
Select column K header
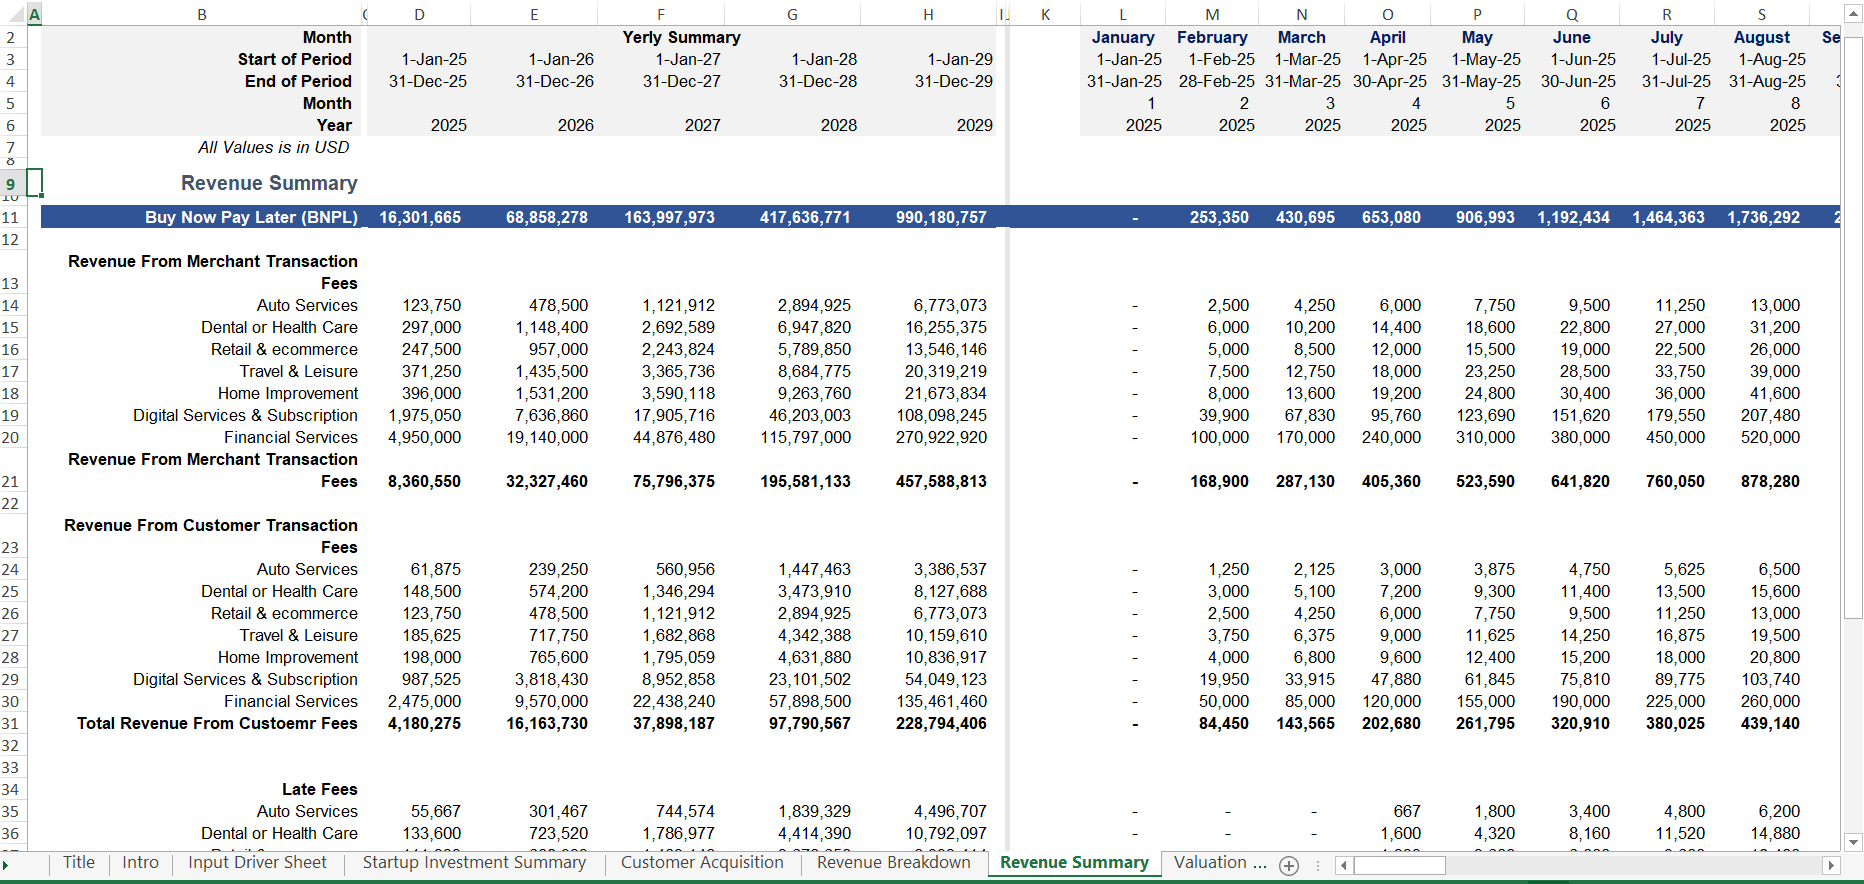point(1045,14)
